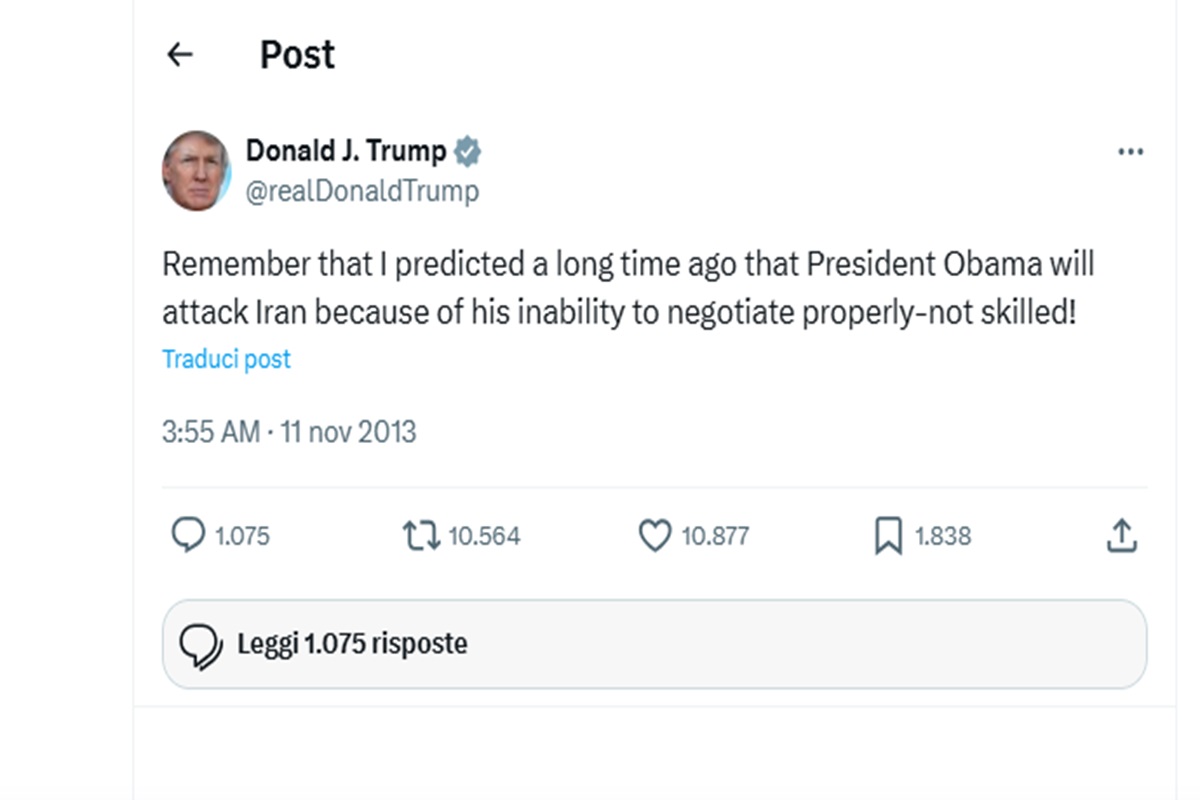Open the three-dot more options menu
The width and height of the screenshot is (1200, 800).
coord(1130,152)
